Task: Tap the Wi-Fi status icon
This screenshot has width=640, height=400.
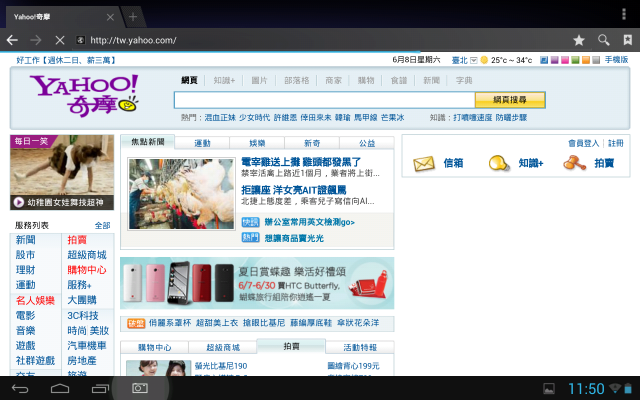Action: (615, 388)
